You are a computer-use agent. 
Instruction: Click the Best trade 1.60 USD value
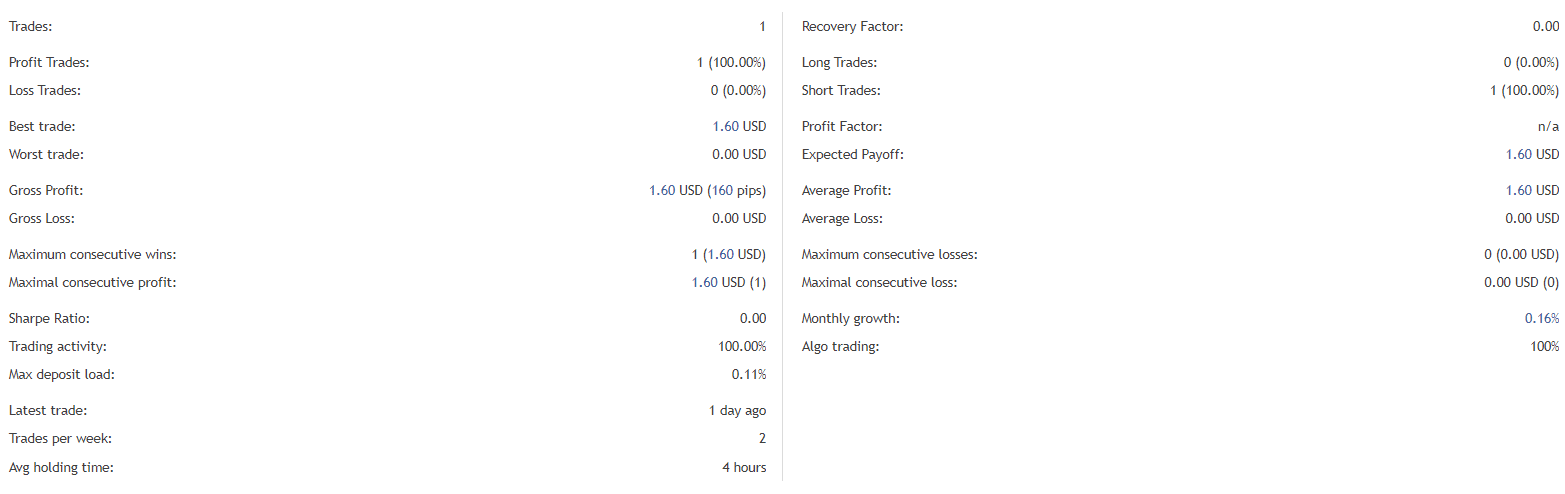click(739, 127)
